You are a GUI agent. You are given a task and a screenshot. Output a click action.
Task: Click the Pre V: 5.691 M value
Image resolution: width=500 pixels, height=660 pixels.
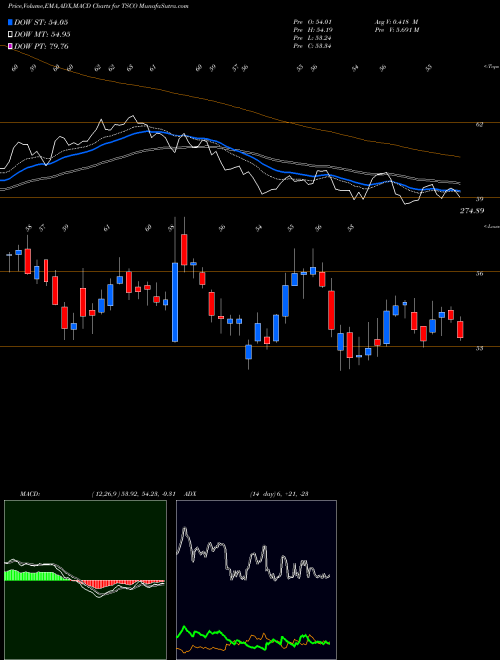coord(396,30)
